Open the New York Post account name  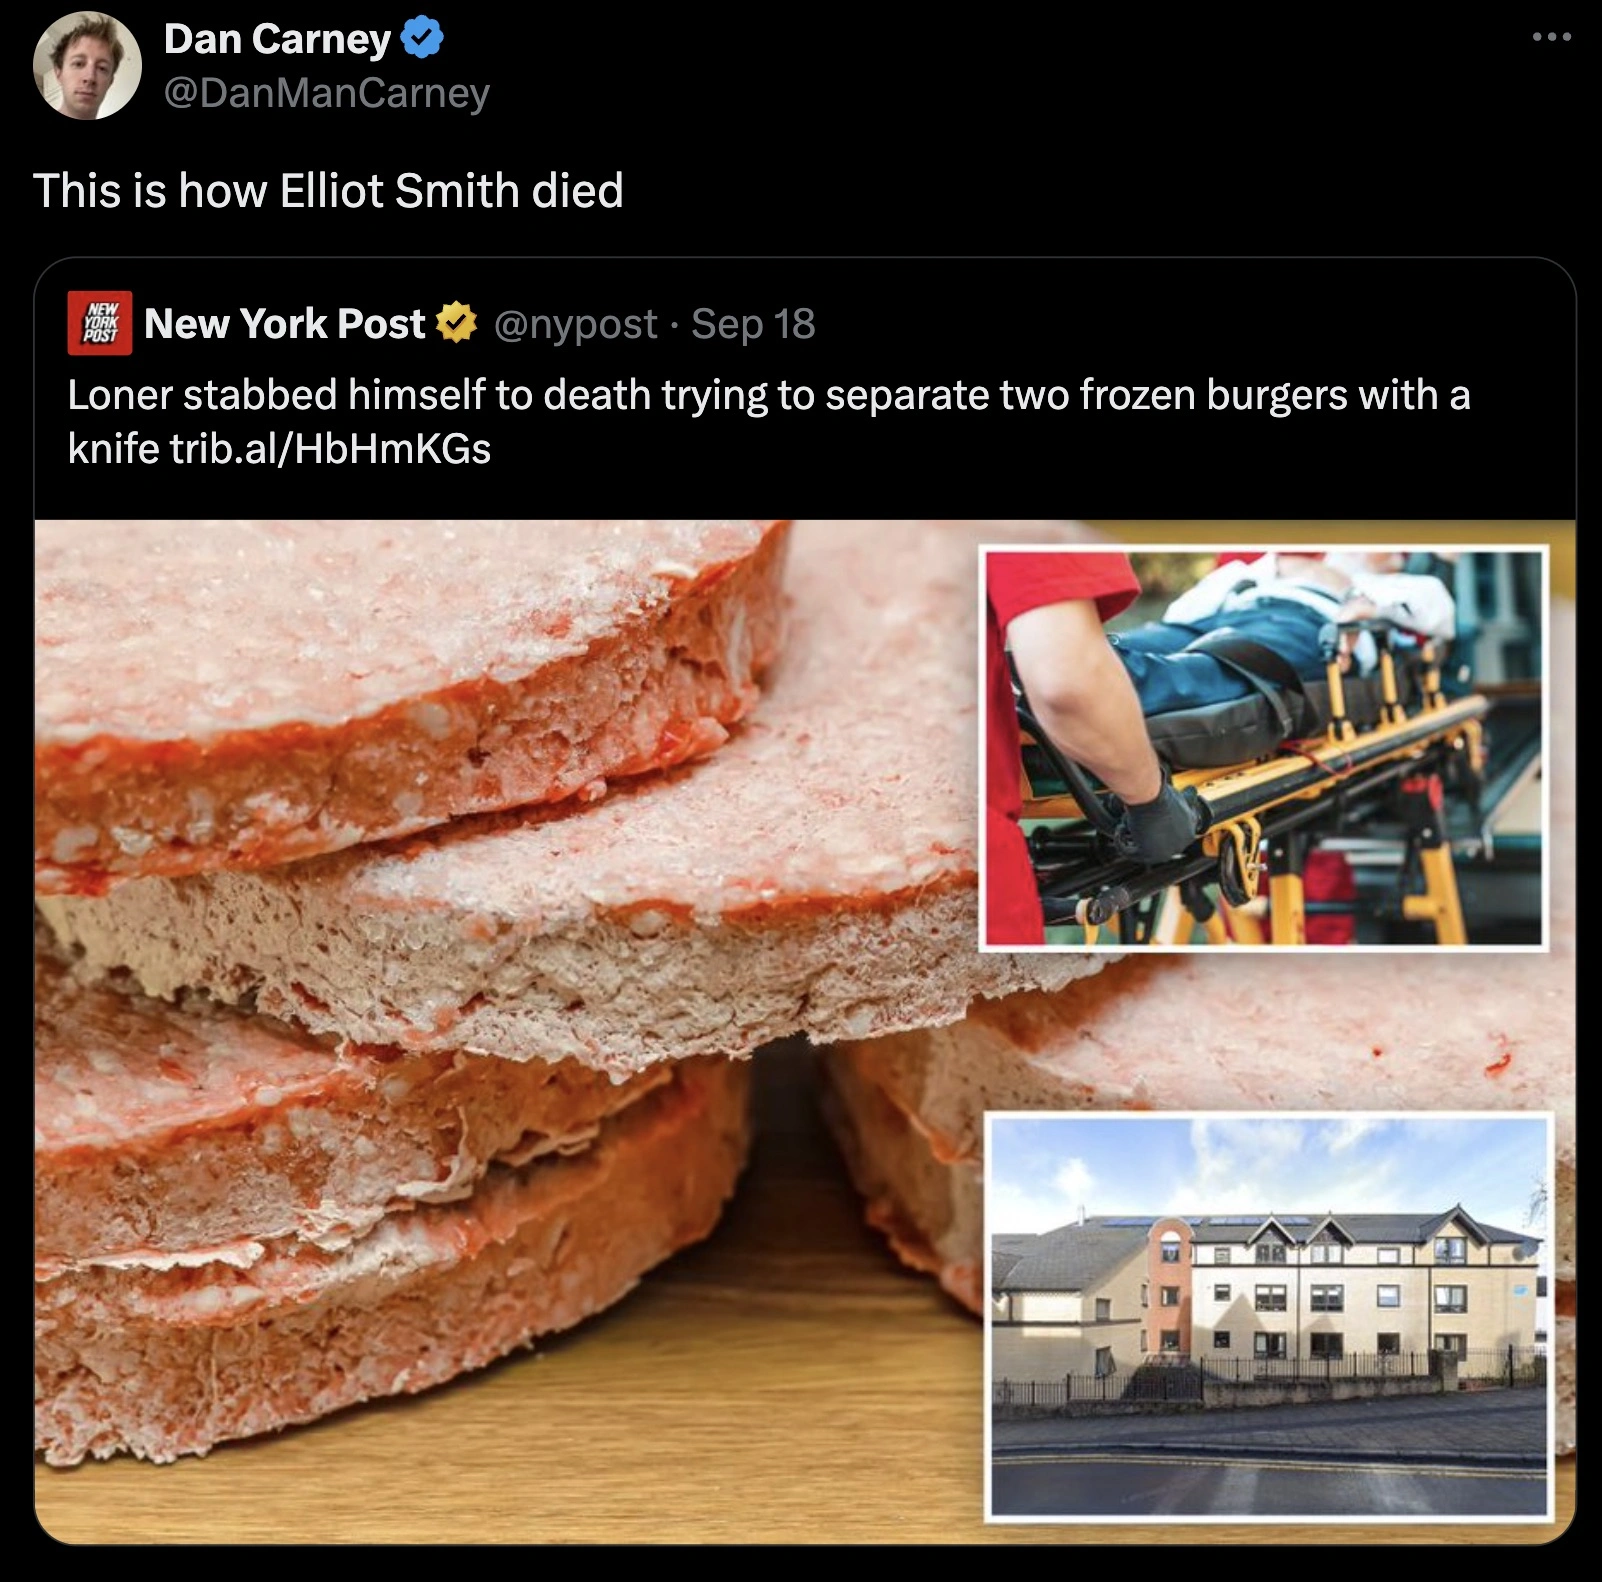(285, 323)
